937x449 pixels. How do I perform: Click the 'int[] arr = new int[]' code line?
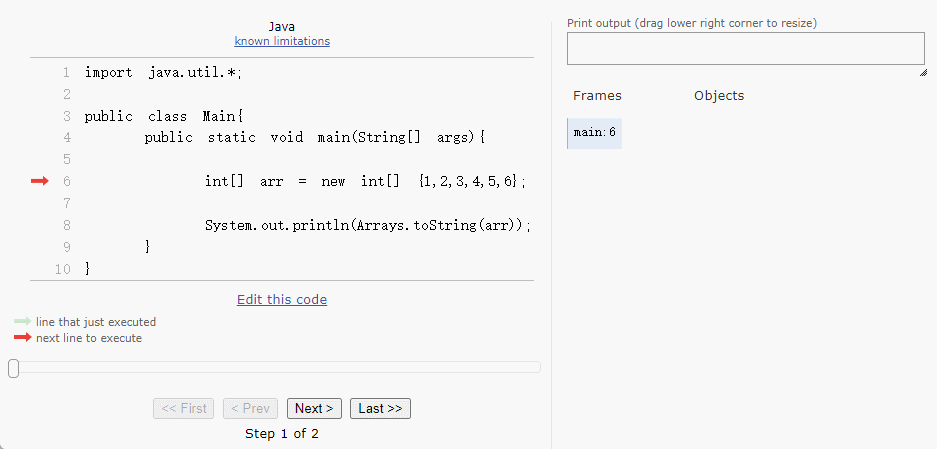365,181
